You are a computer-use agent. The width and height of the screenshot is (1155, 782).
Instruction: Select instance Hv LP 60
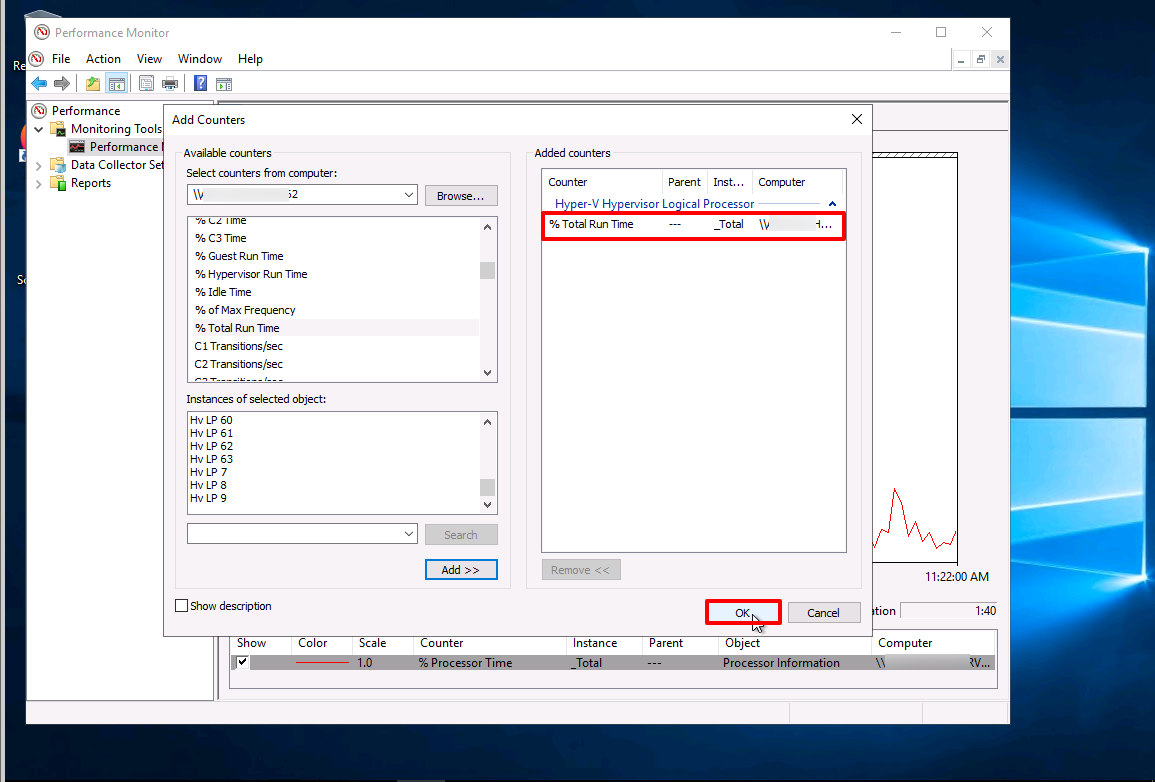pos(211,420)
